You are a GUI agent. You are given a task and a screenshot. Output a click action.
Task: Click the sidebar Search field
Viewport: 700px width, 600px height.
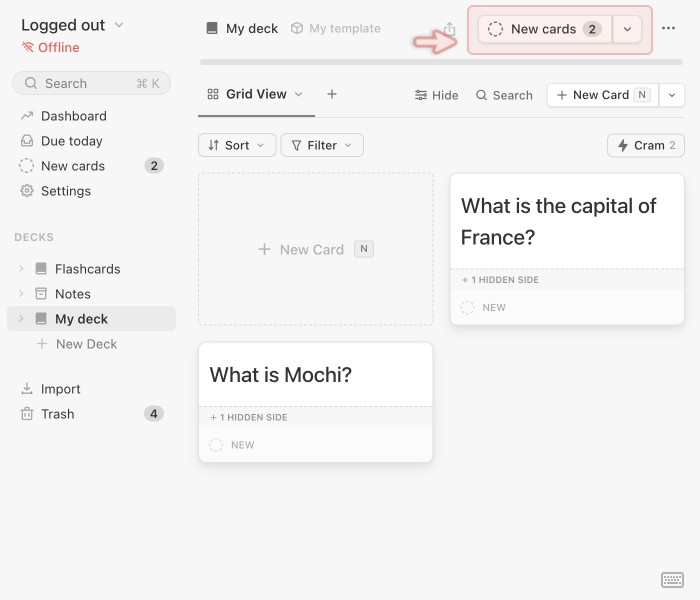(91, 83)
